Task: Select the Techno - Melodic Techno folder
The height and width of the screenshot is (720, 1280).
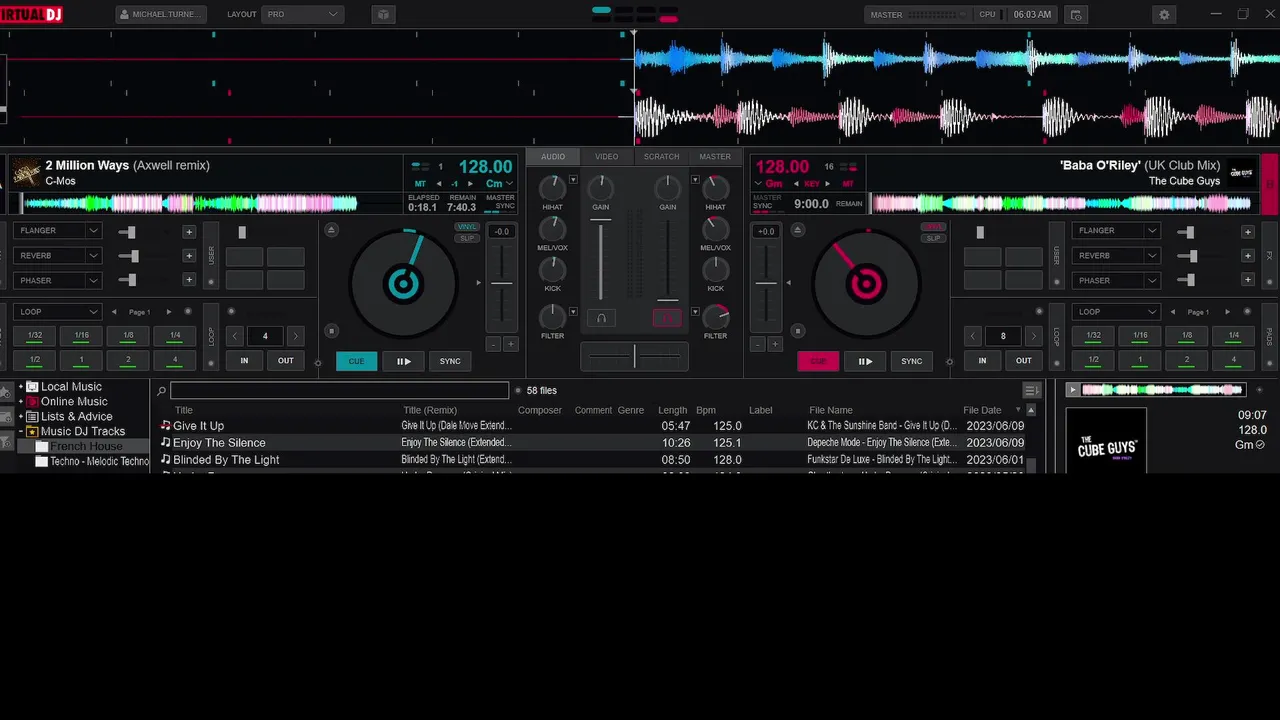Action: (x=92, y=462)
